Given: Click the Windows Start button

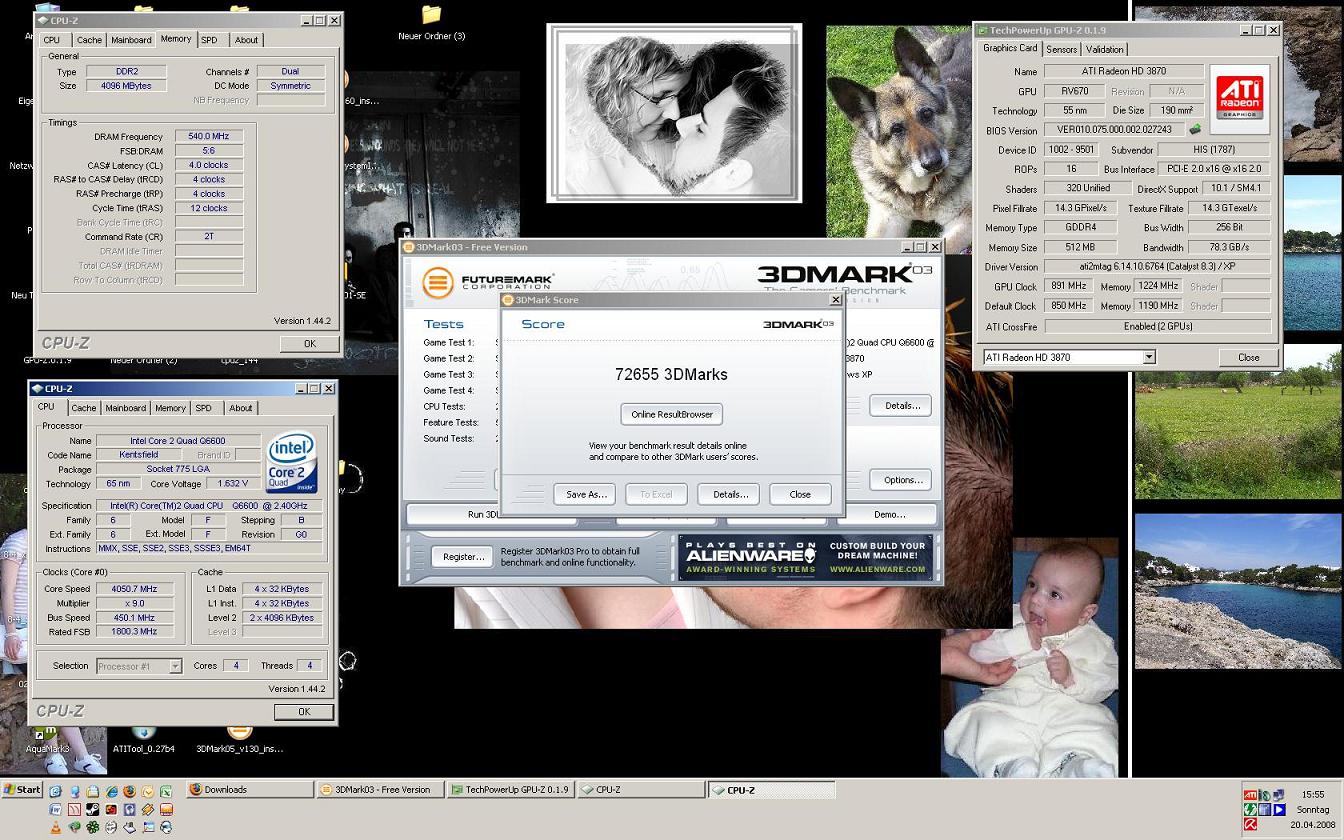Looking at the screenshot, I should [22, 790].
